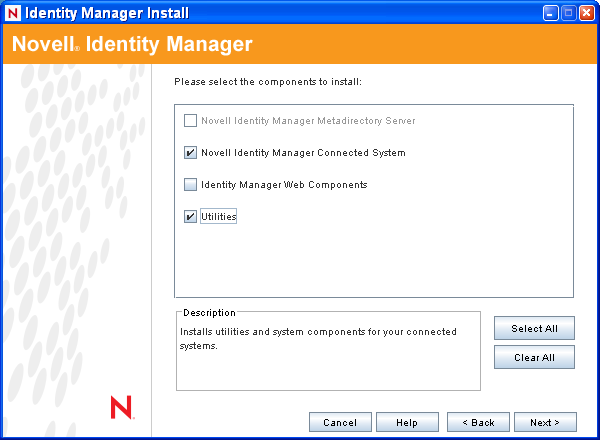Screen dimensions: 600x440
Task: Select the Utilities label text
Action: point(218,217)
